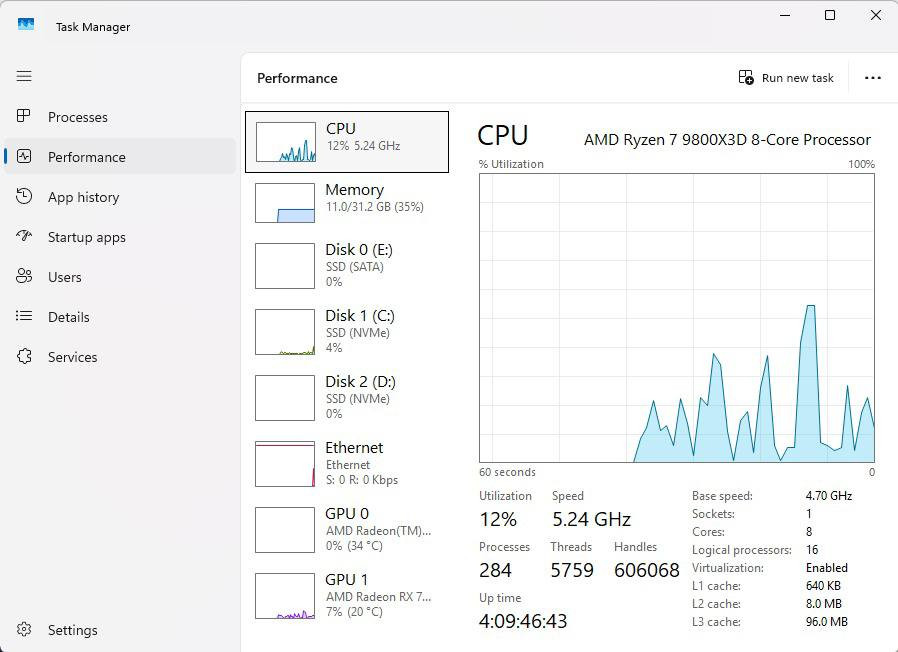Click Run new task button
898x652 pixels.
coord(786,78)
